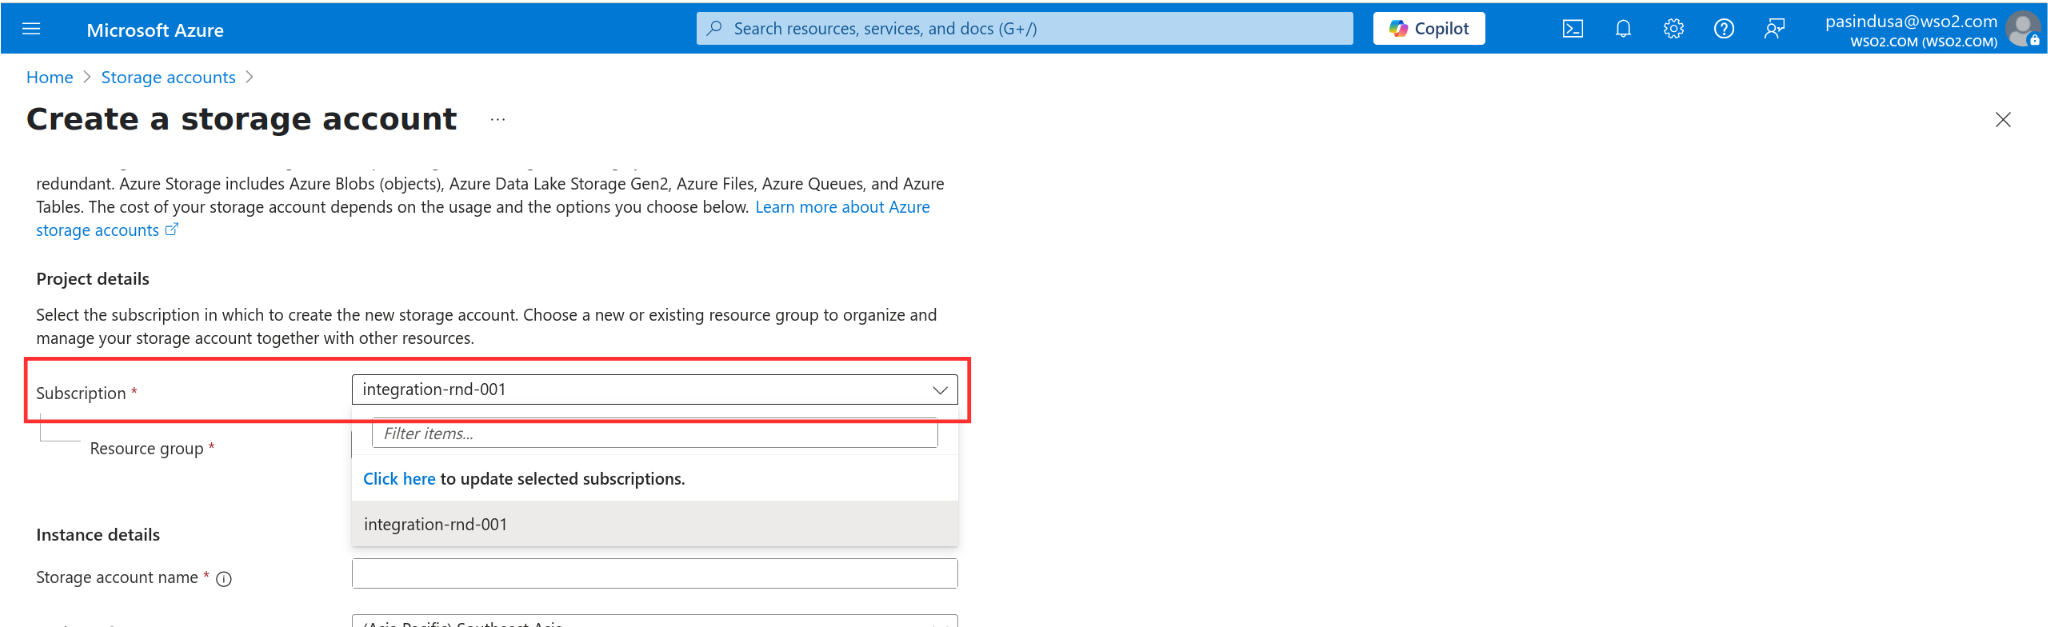
Task: Open the help question mark menu
Action: 1723,29
